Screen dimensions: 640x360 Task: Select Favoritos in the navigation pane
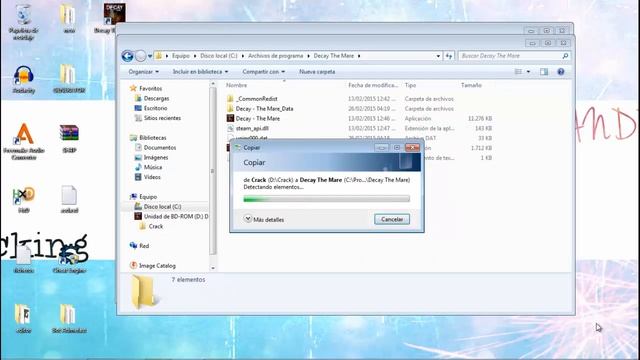point(146,88)
